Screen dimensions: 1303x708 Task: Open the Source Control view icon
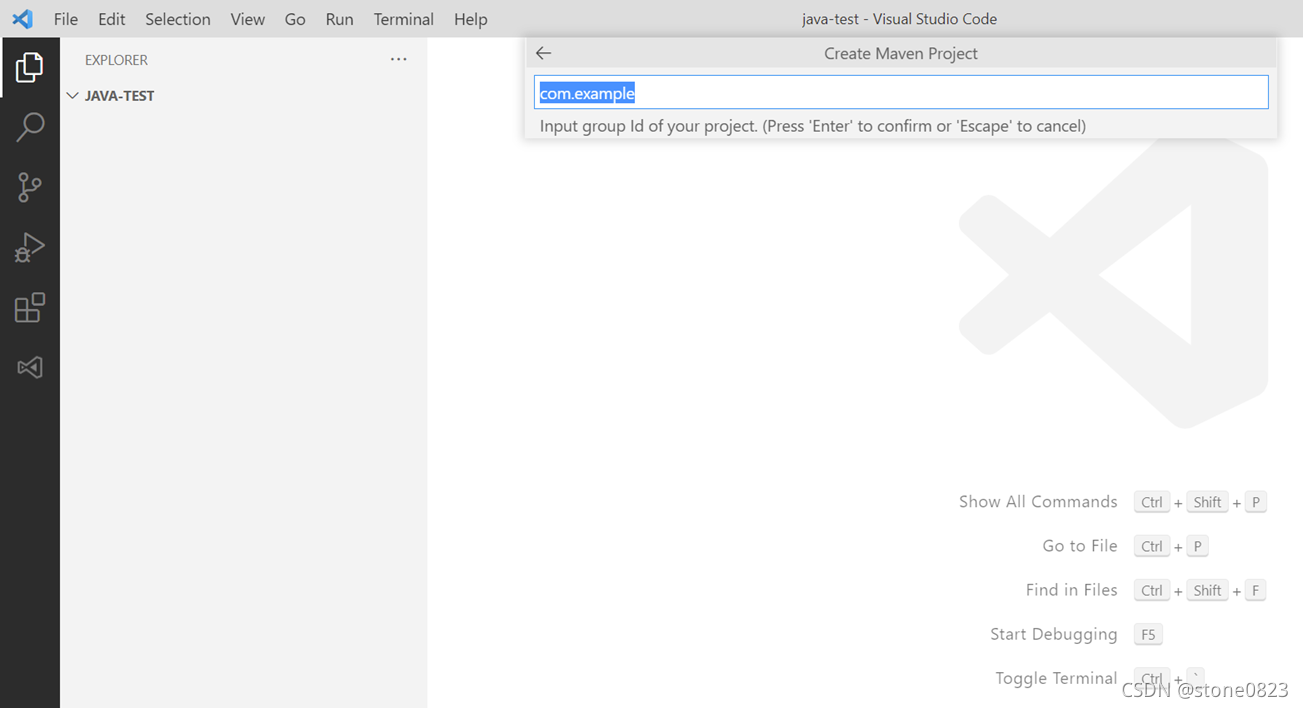pos(30,187)
